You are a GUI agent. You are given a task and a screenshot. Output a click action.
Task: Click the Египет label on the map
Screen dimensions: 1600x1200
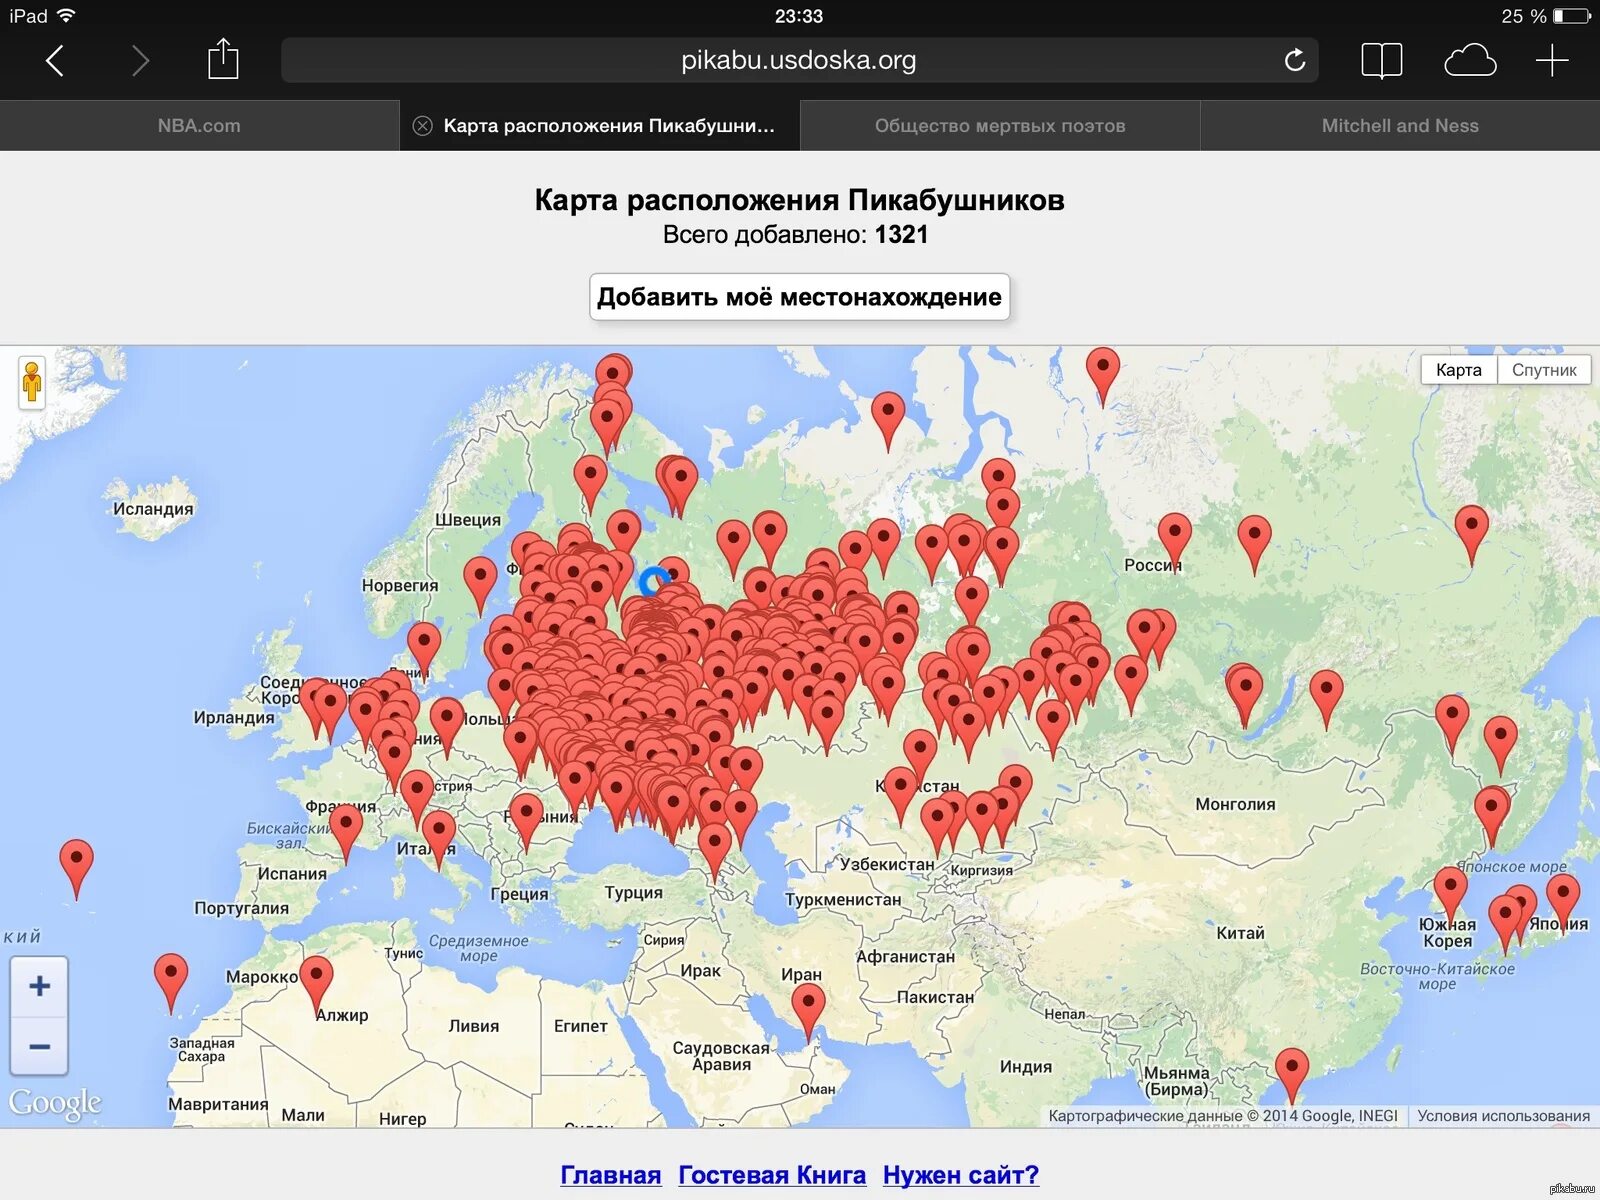[581, 1026]
